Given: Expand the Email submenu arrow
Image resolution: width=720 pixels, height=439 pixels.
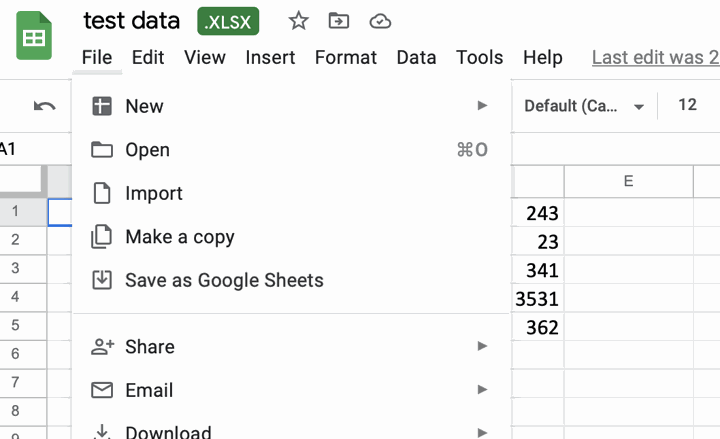Looking at the screenshot, I should [x=482, y=389].
